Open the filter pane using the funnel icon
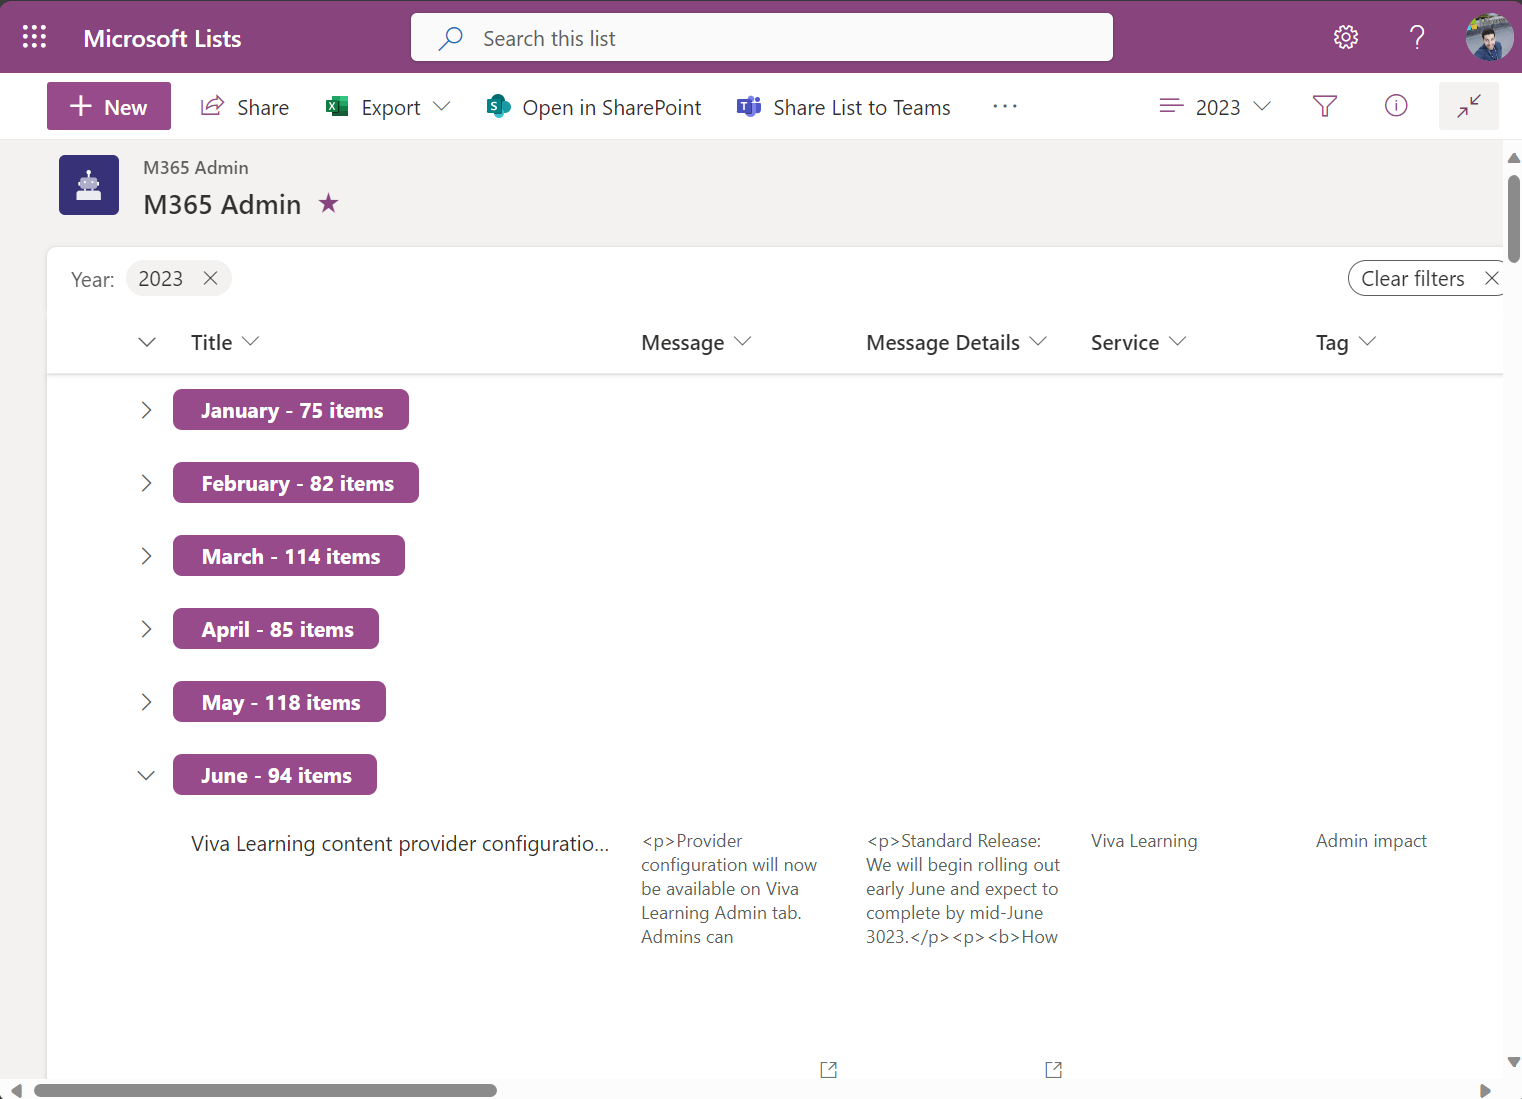Screen dimensions: 1522x1099 coord(1324,106)
